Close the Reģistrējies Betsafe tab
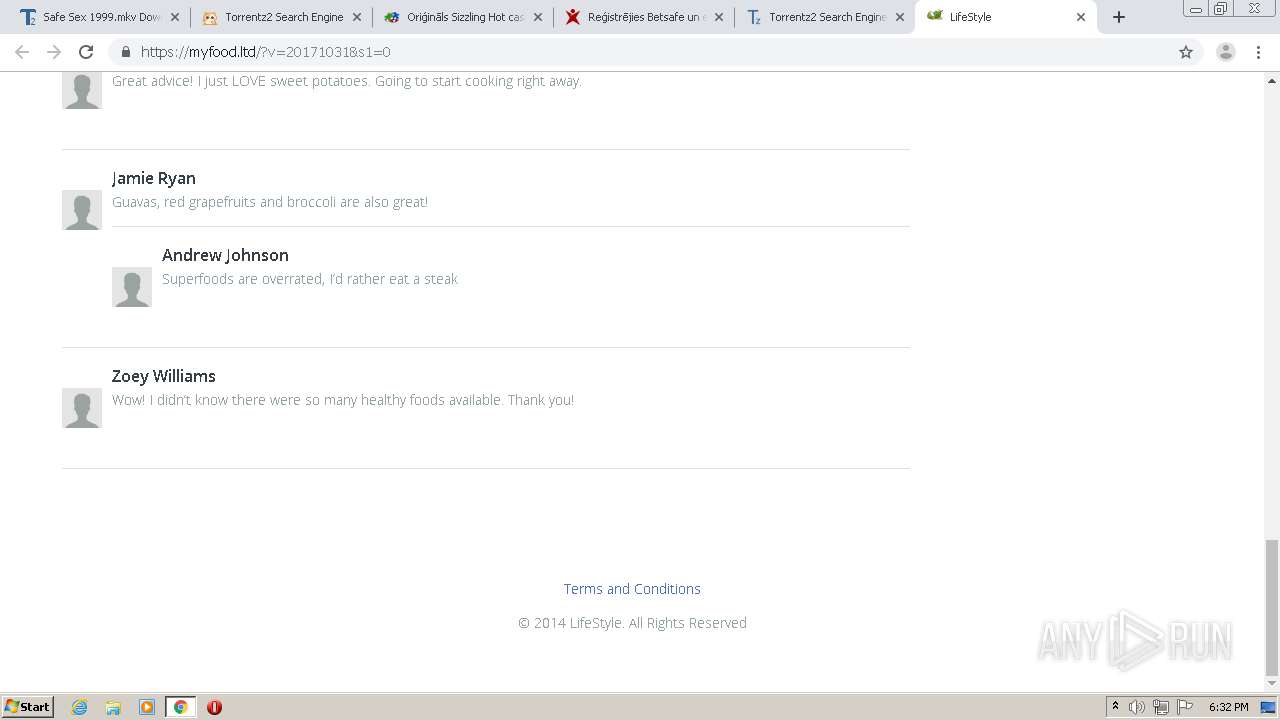The height and width of the screenshot is (720, 1280). point(718,17)
